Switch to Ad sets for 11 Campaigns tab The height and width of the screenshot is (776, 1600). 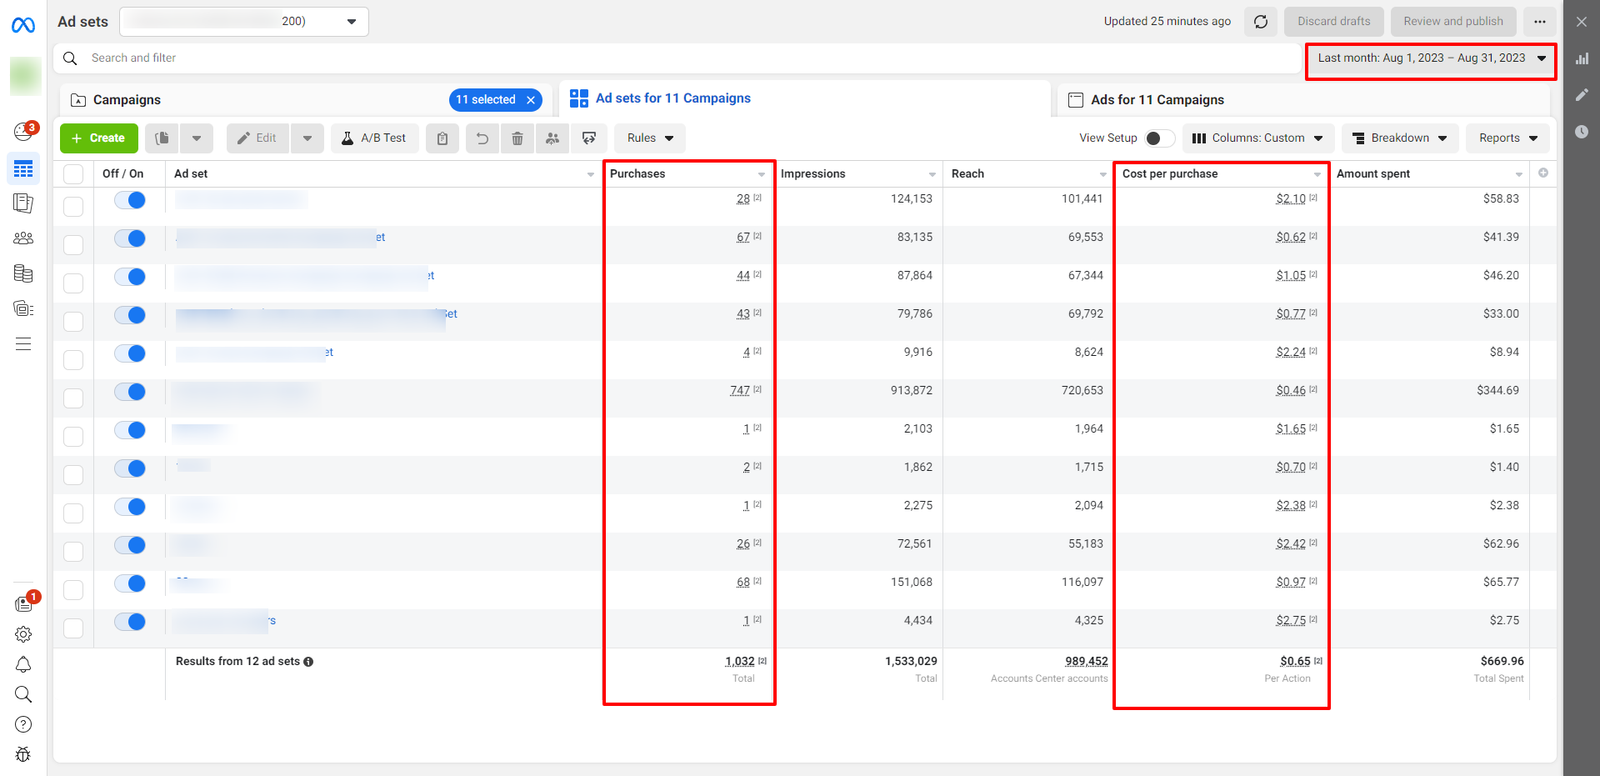[x=673, y=98]
